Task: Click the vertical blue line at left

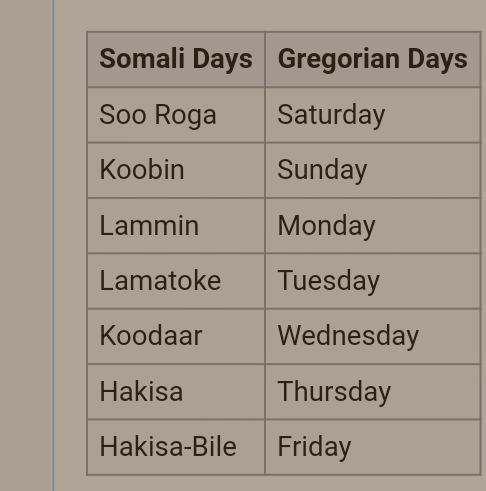Action: point(53,245)
